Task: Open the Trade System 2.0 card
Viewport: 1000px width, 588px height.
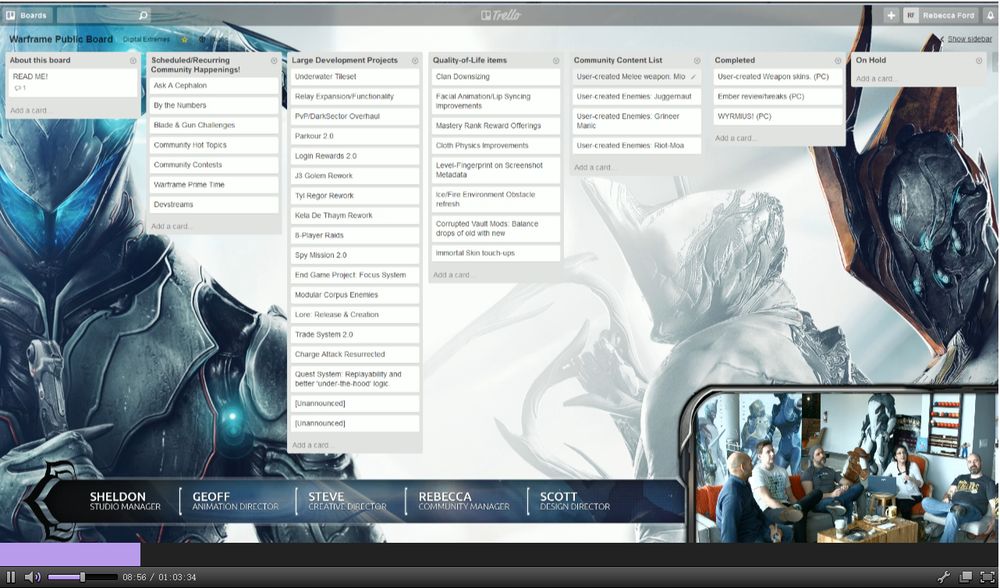Action: click(355, 334)
